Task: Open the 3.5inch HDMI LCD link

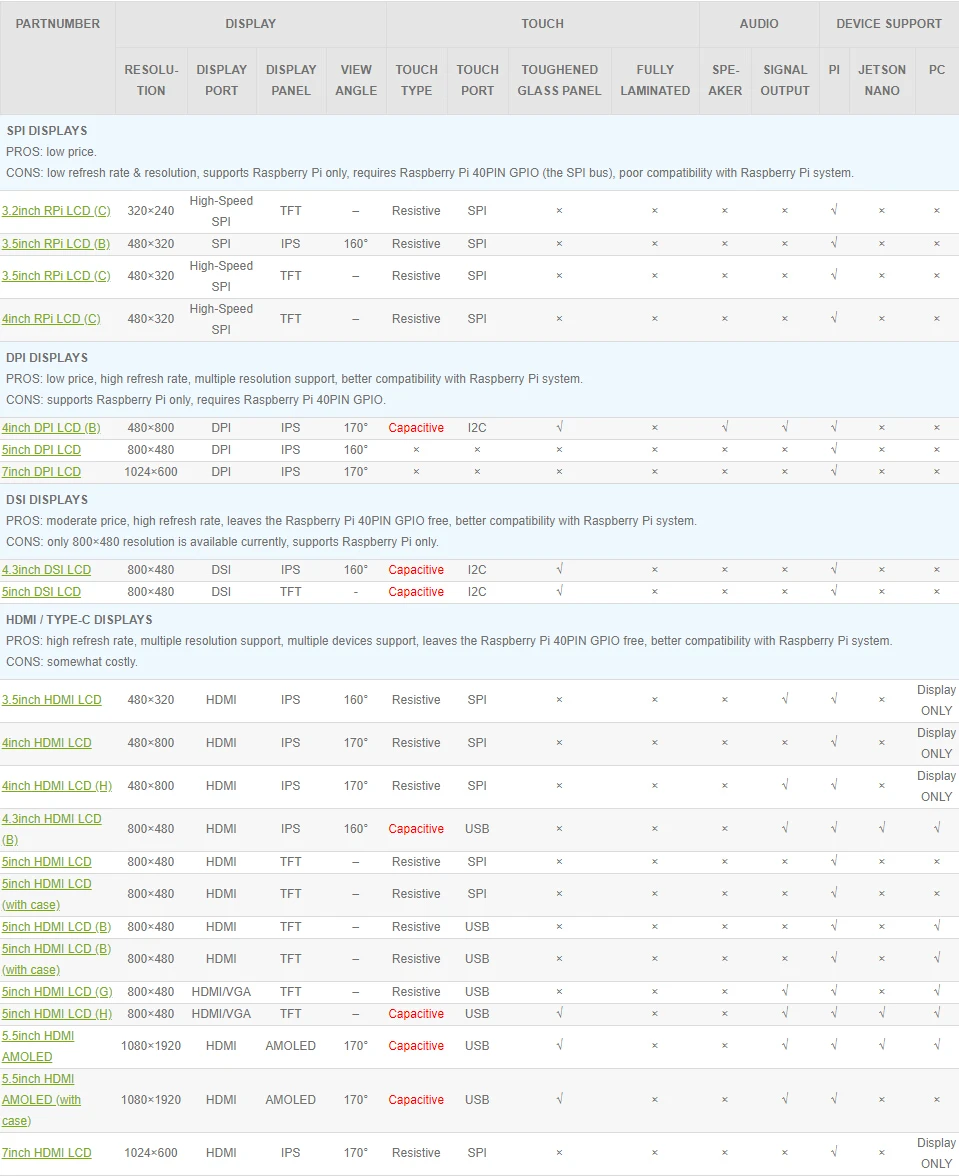Action: pos(52,700)
